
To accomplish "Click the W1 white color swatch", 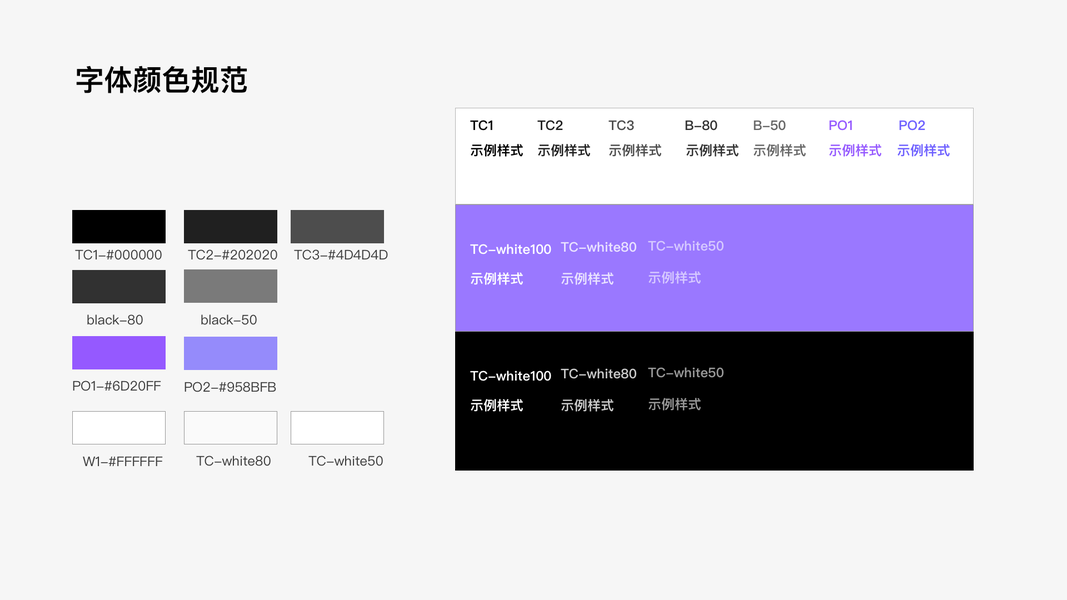I will (118, 428).
